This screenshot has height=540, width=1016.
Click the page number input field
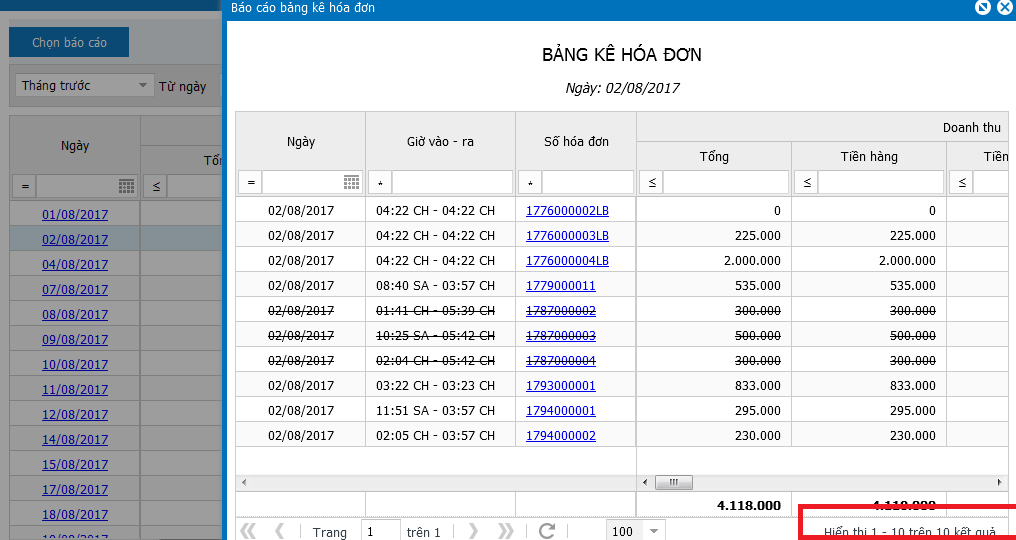coord(381,532)
